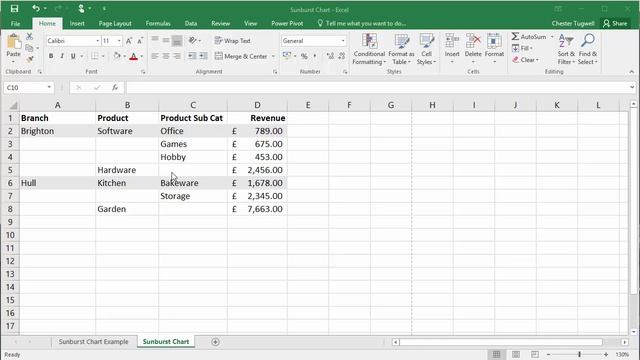
Task: Toggle Wrap Text
Action: pos(233,41)
